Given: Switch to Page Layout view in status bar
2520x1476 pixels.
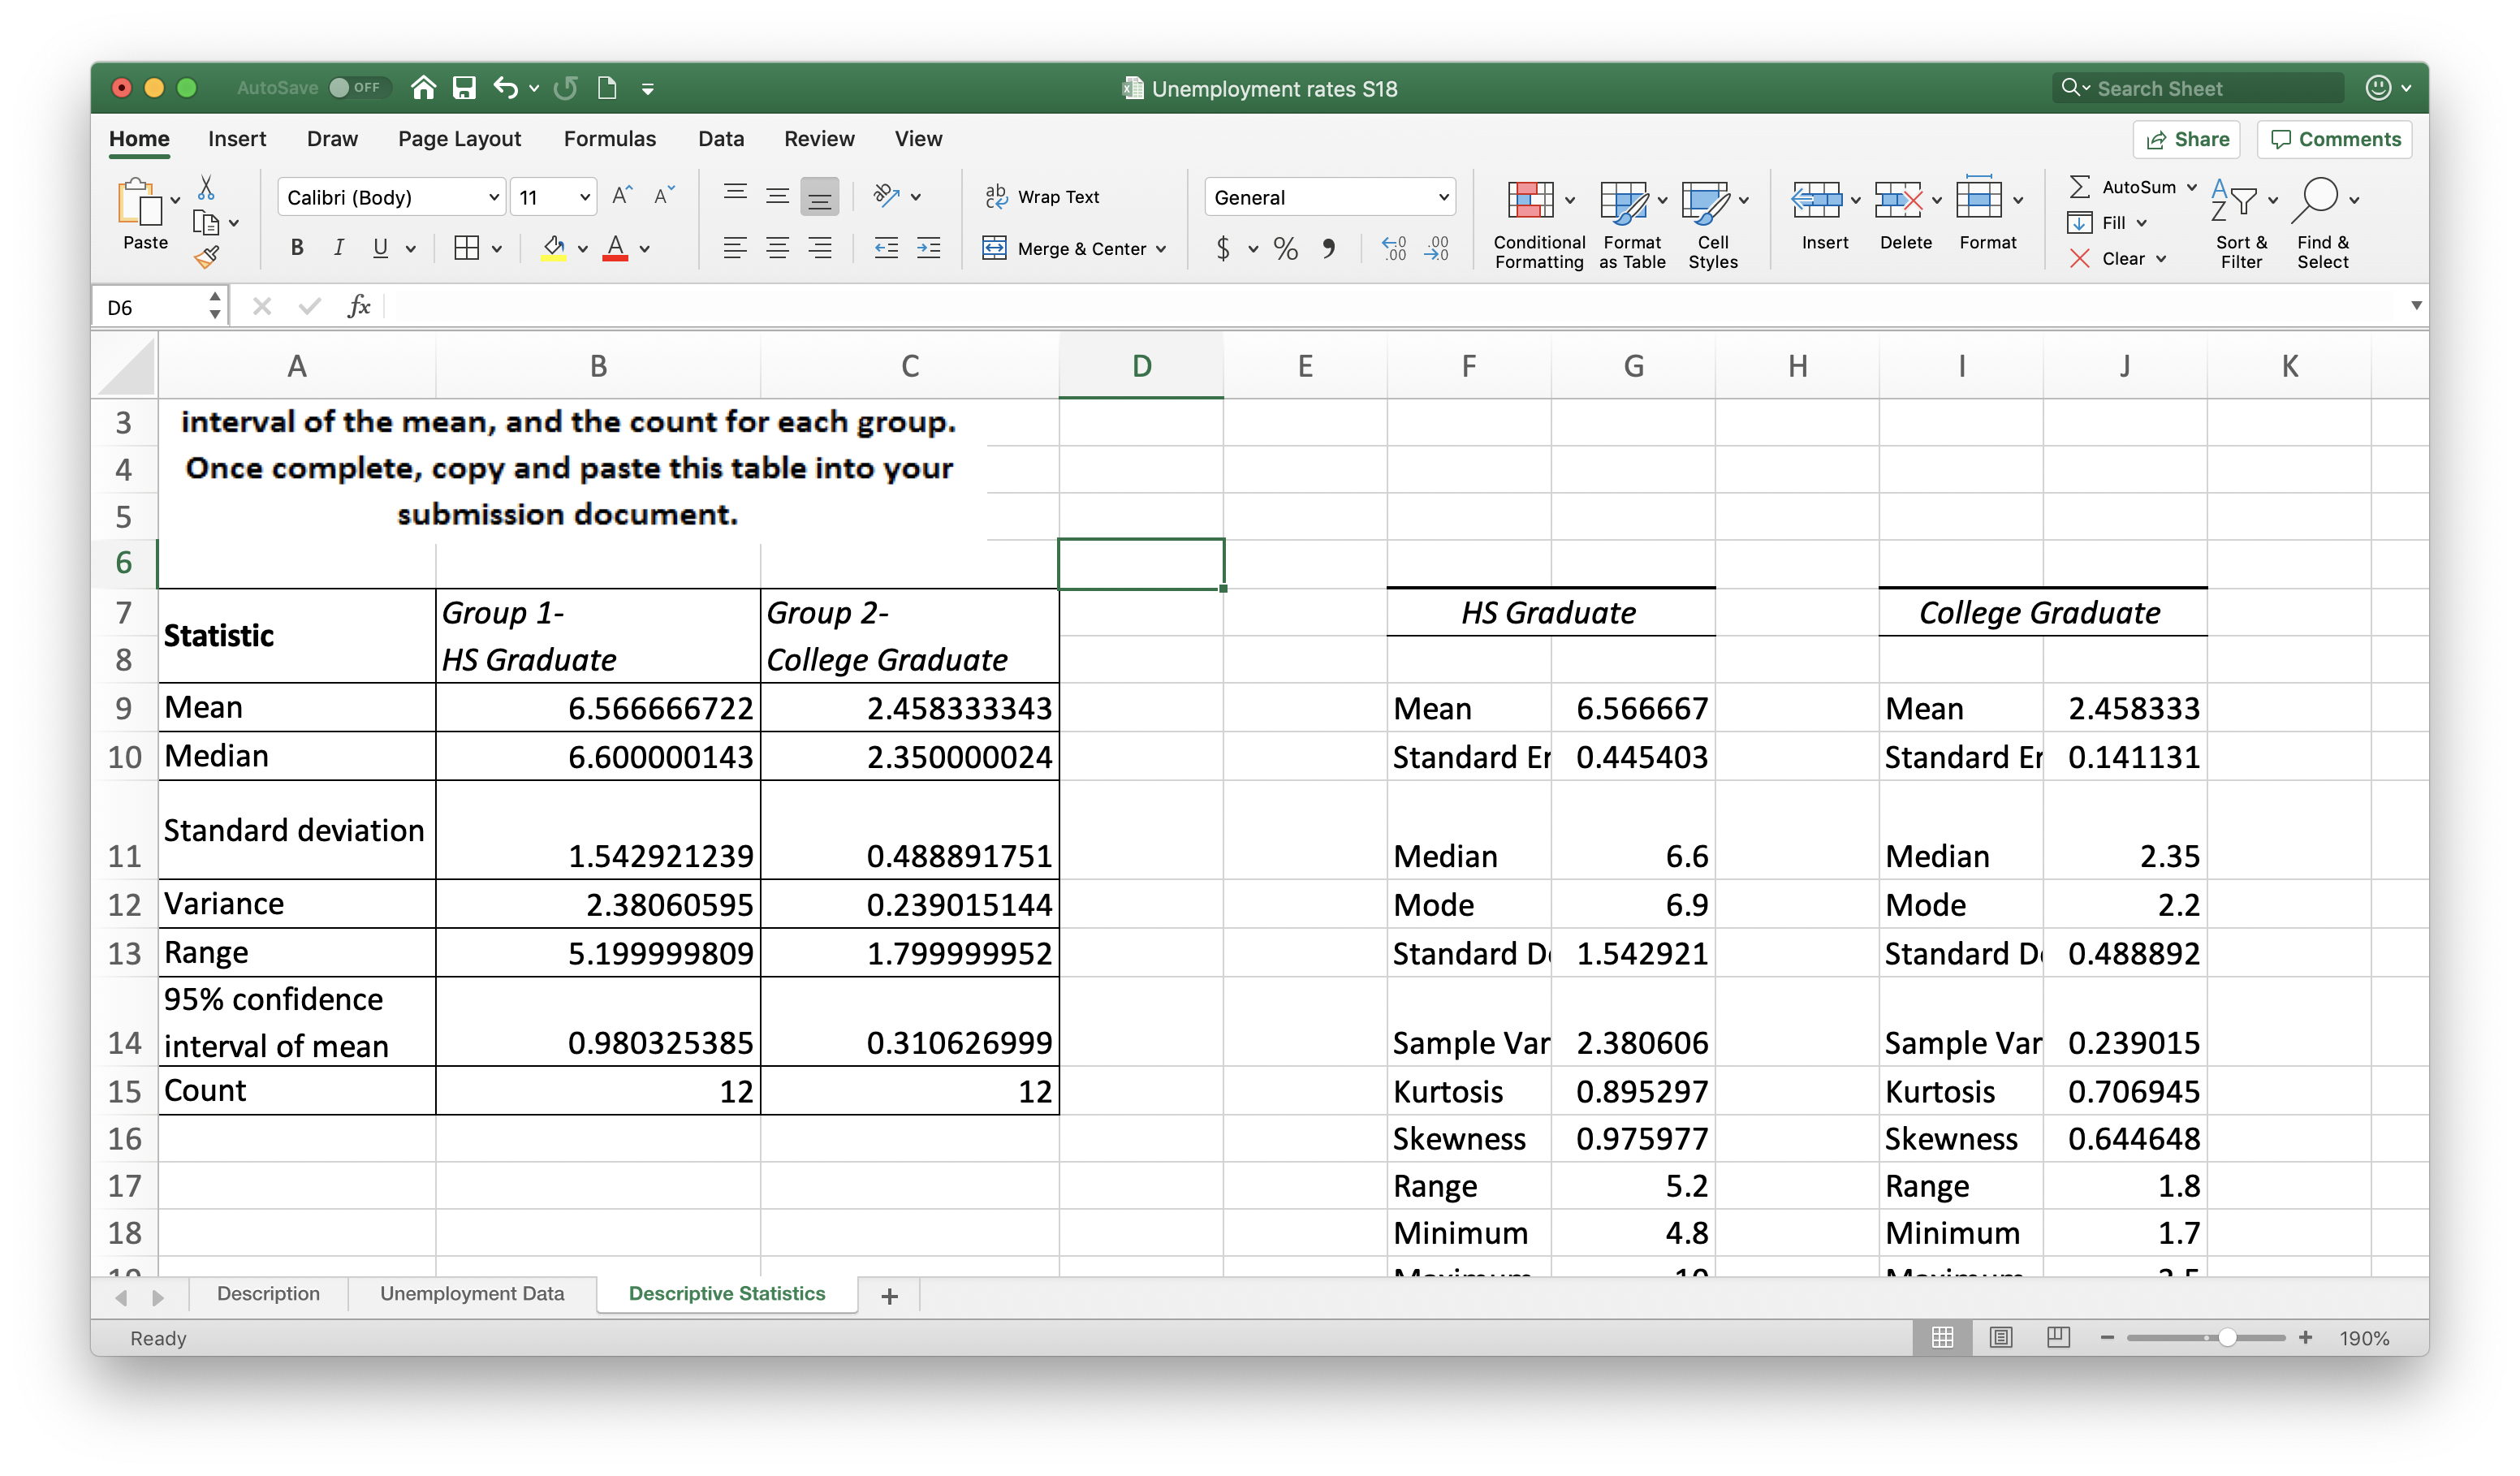Looking at the screenshot, I should 2000,1337.
